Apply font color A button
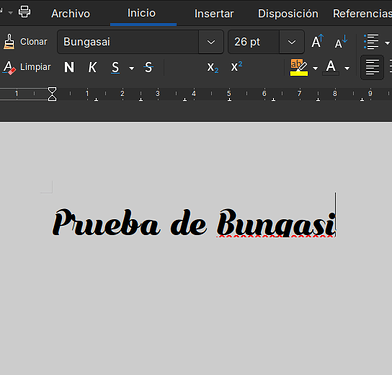Image resolution: width=392 pixels, height=375 pixels. click(x=331, y=67)
